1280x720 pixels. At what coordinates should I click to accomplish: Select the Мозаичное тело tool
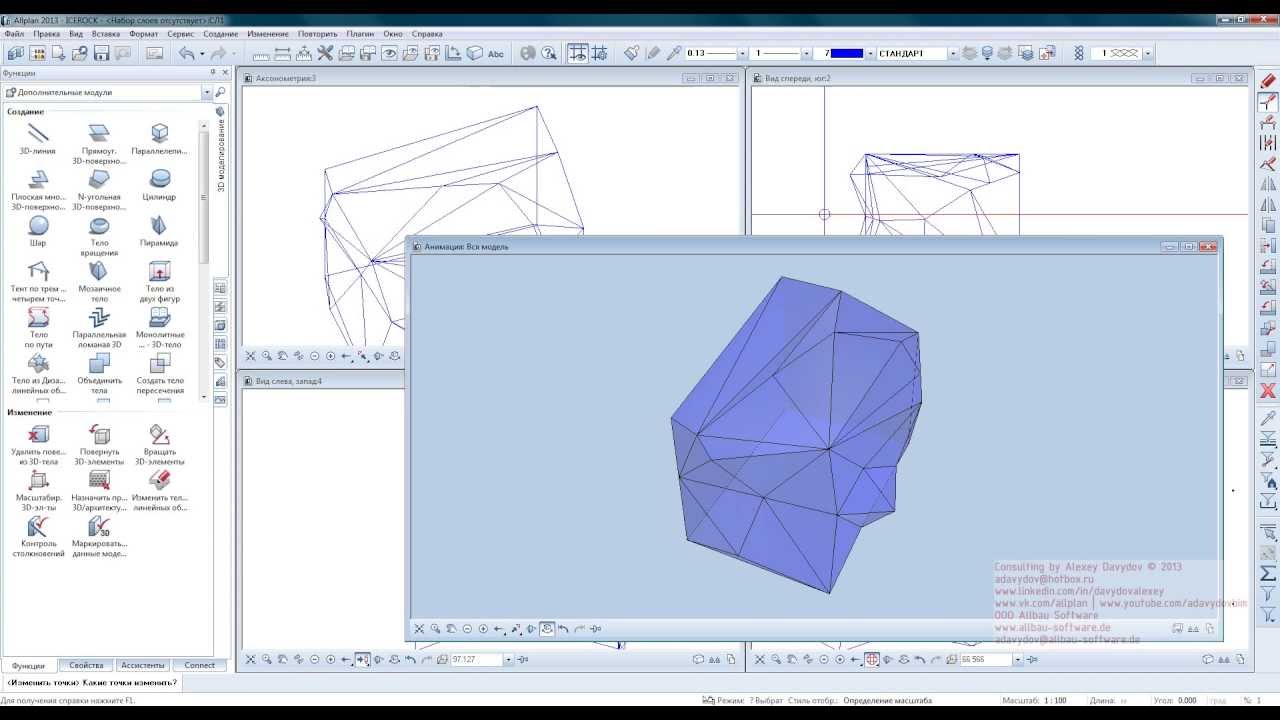99,281
